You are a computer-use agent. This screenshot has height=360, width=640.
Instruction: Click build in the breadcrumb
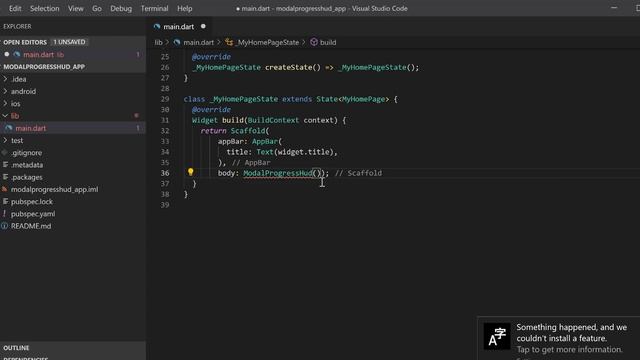tap(328, 42)
